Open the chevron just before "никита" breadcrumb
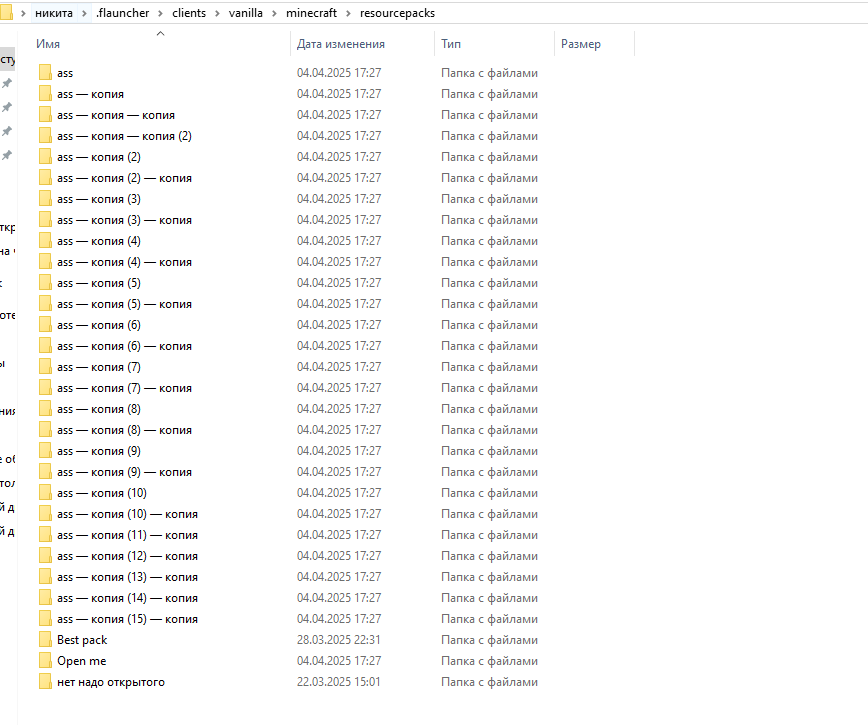The width and height of the screenshot is (868, 725). 23,13
